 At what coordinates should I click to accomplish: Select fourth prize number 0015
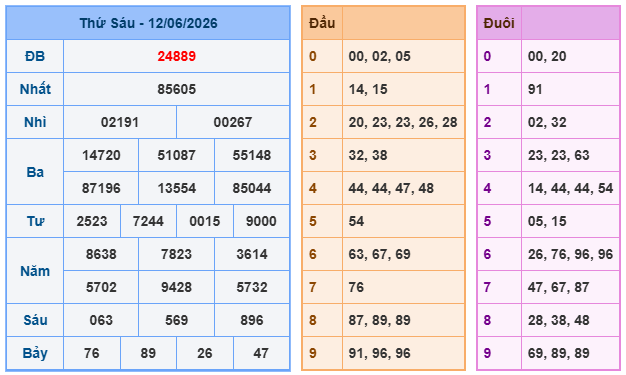coord(205,221)
